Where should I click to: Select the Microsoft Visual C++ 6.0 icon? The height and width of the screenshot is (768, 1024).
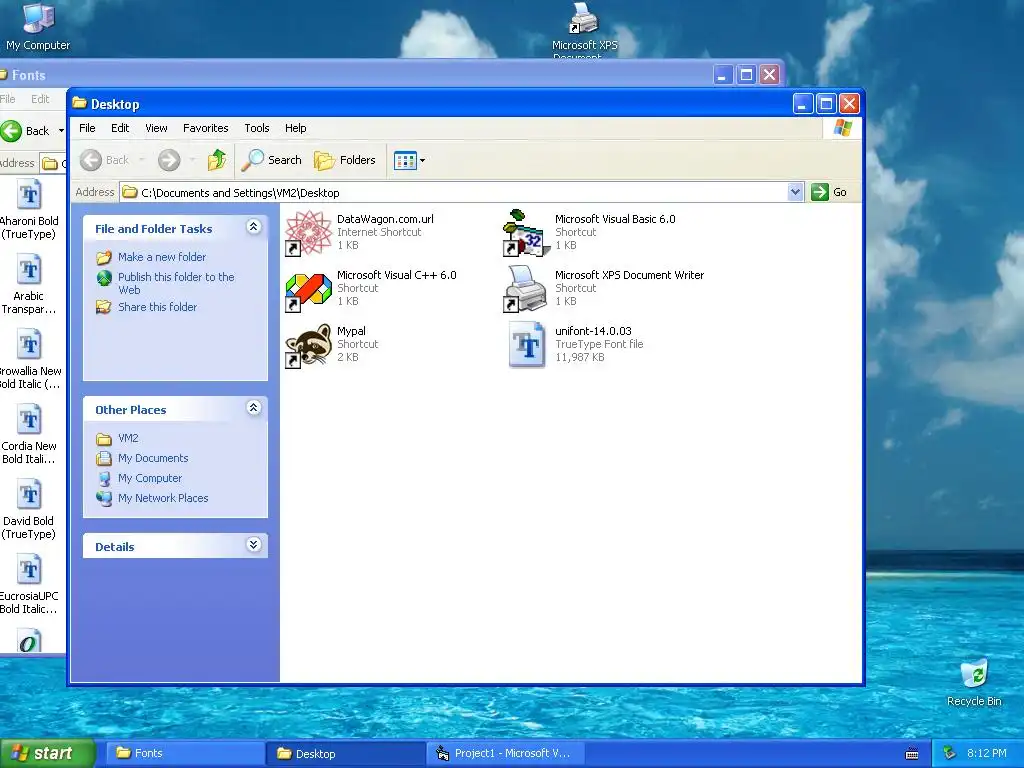tap(308, 289)
